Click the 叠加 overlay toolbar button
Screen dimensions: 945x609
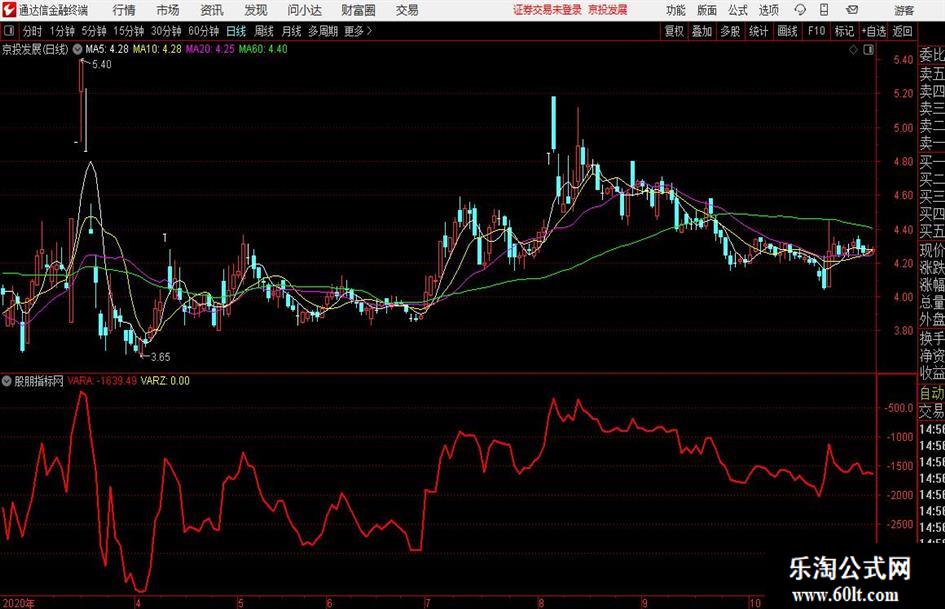(x=702, y=31)
